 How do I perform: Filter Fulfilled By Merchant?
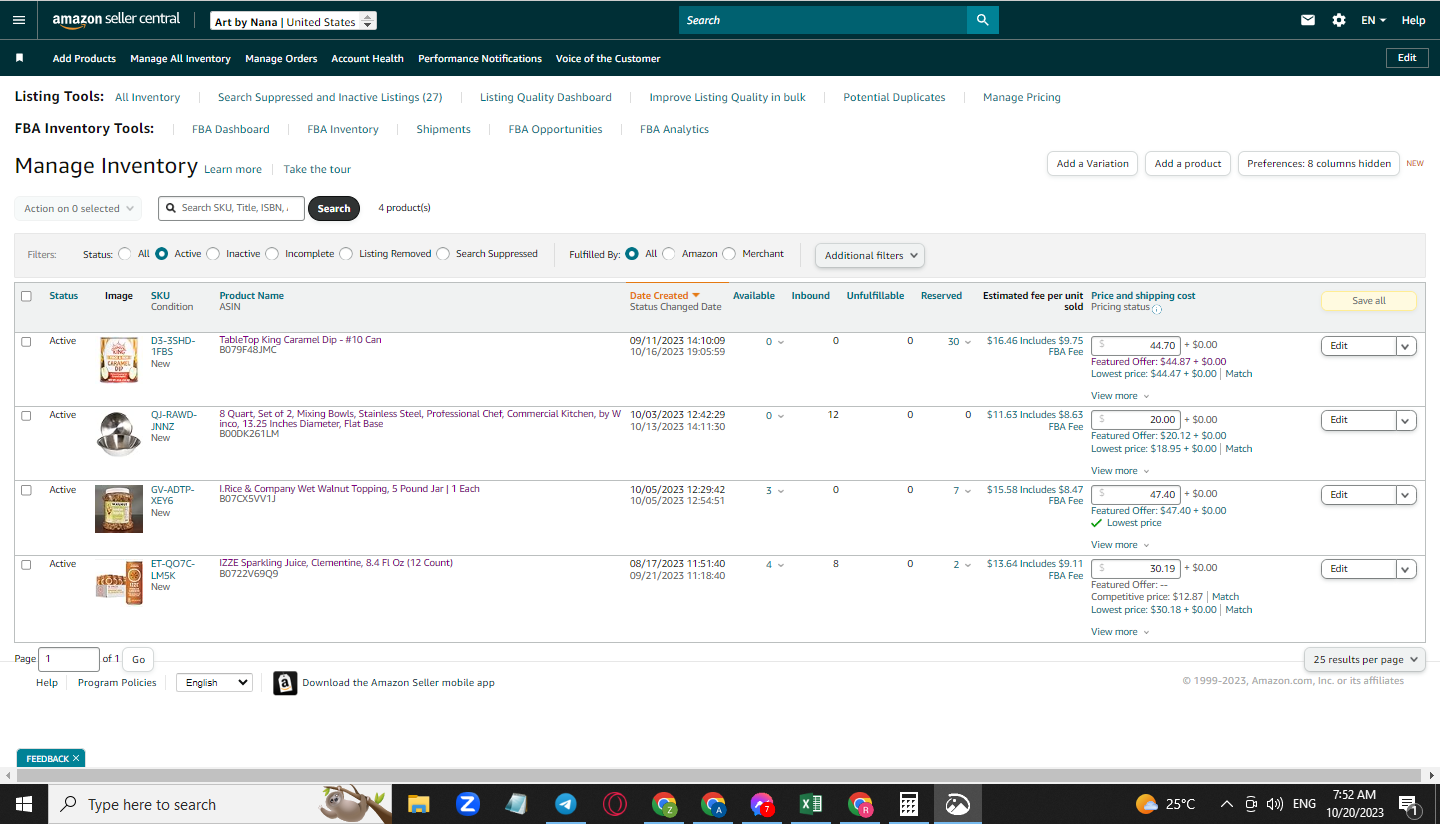729,254
